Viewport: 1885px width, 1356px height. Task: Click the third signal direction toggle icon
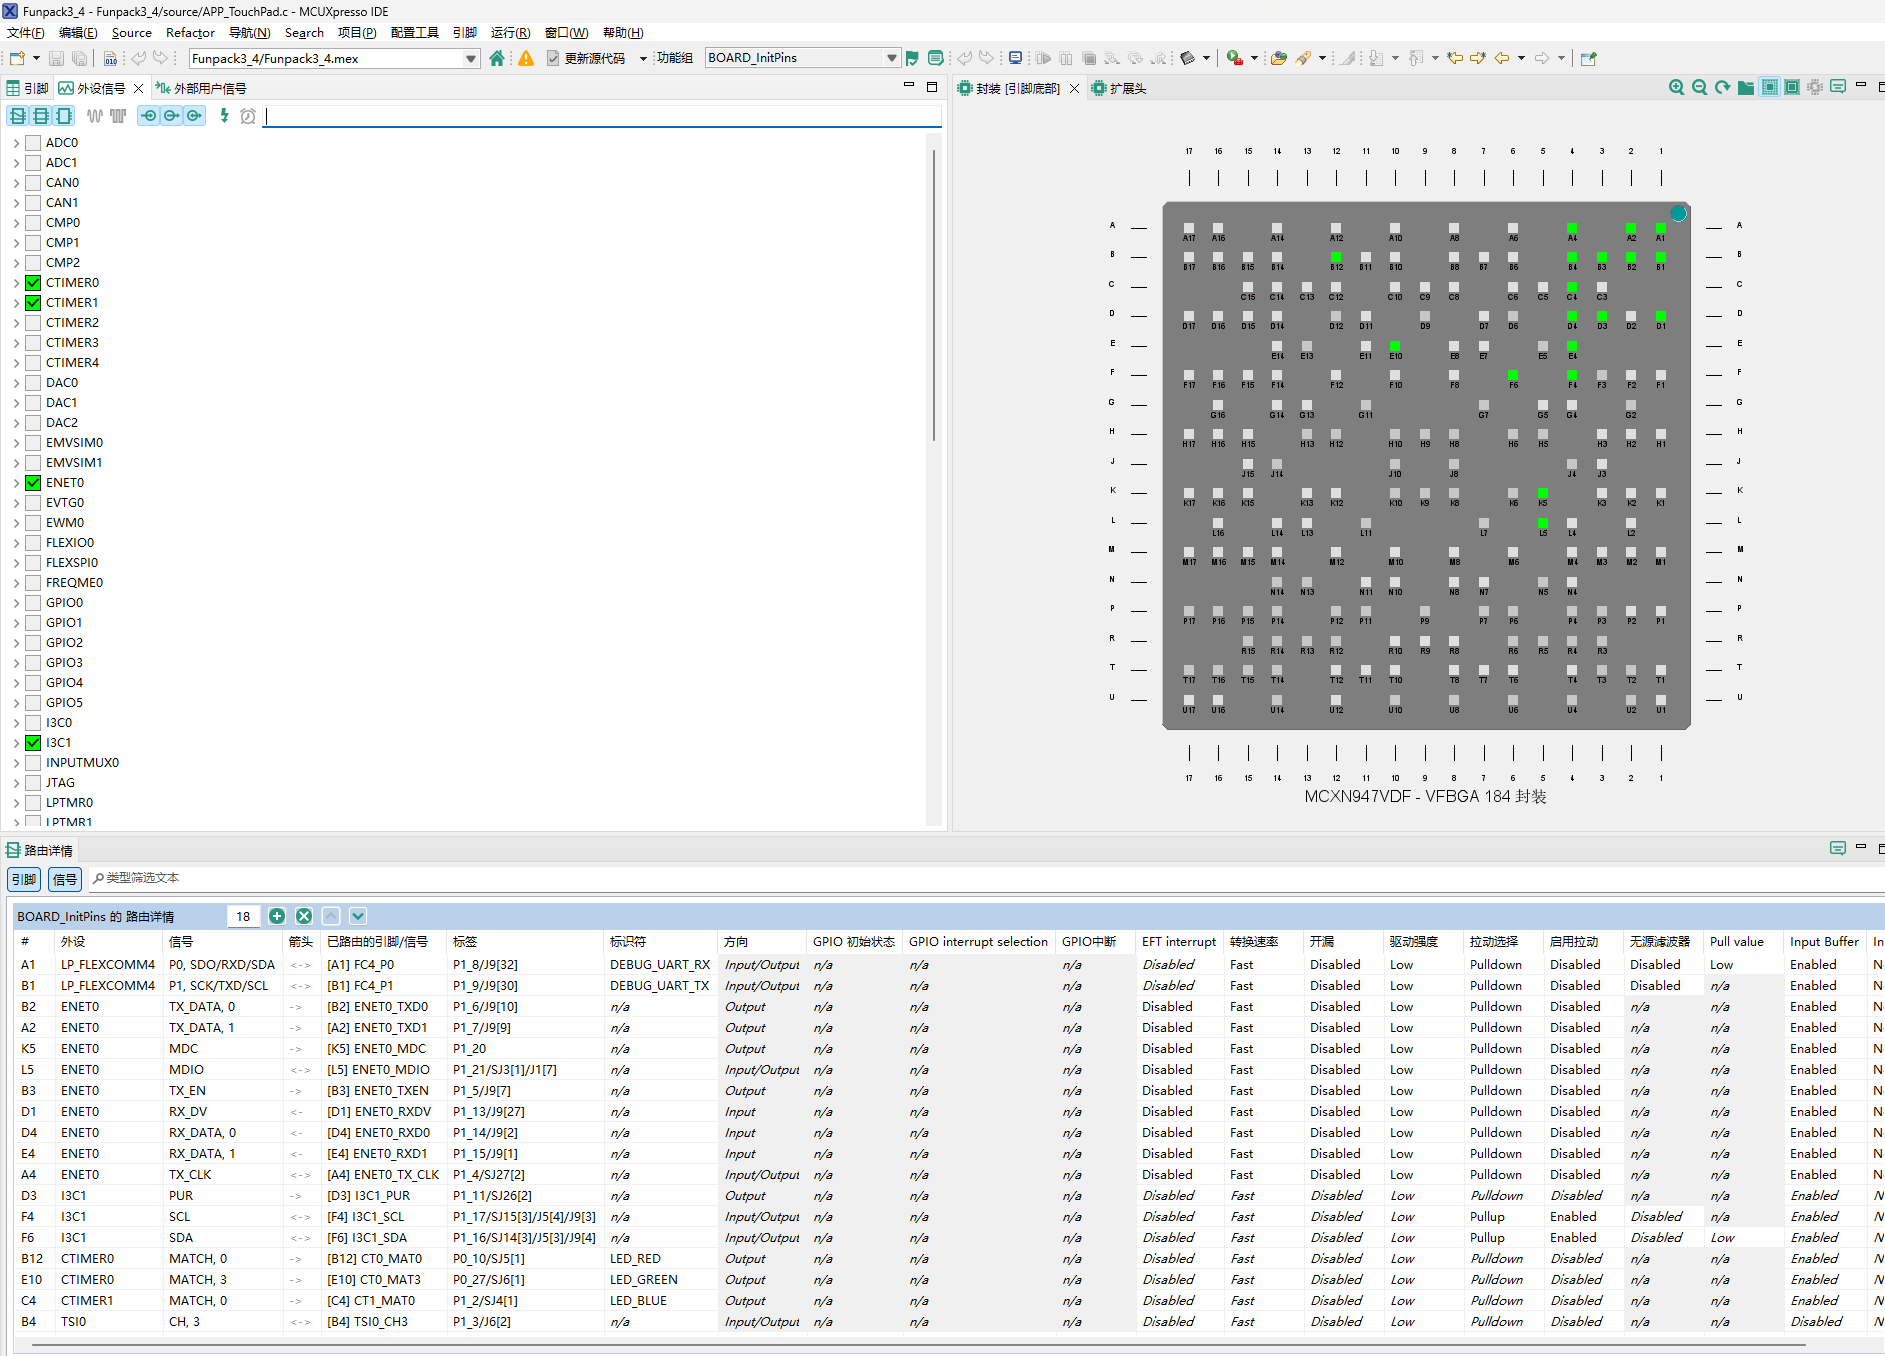click(x=194, y=116)
